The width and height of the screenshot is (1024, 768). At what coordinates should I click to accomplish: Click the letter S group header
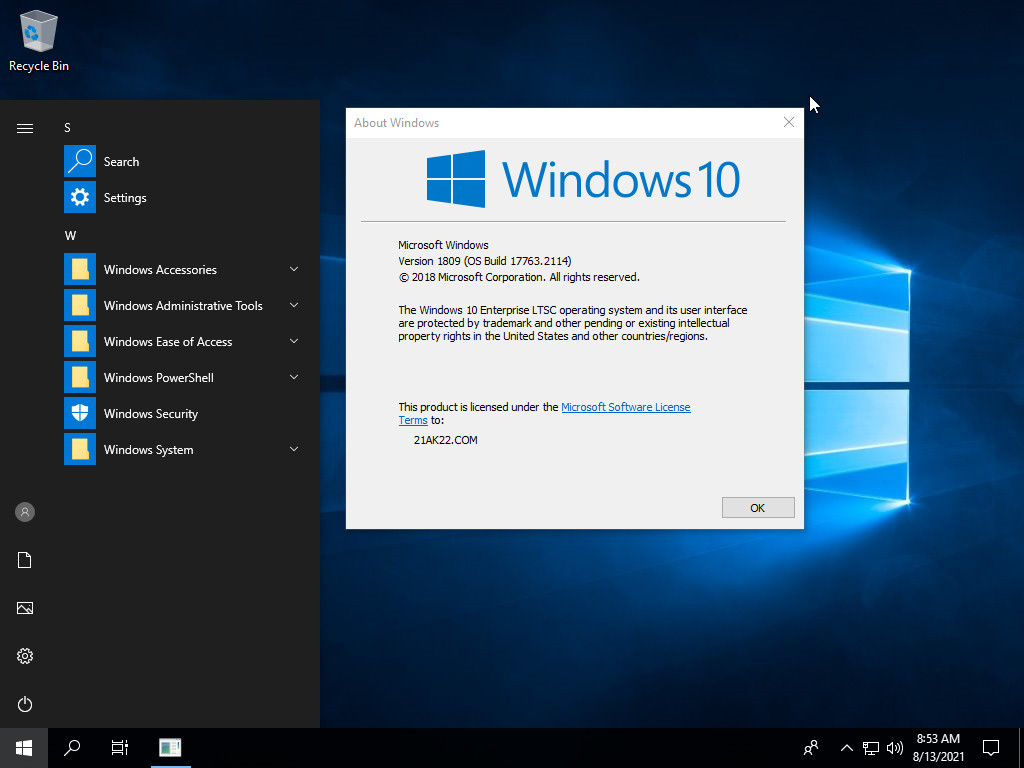click(x=67, y=128)
